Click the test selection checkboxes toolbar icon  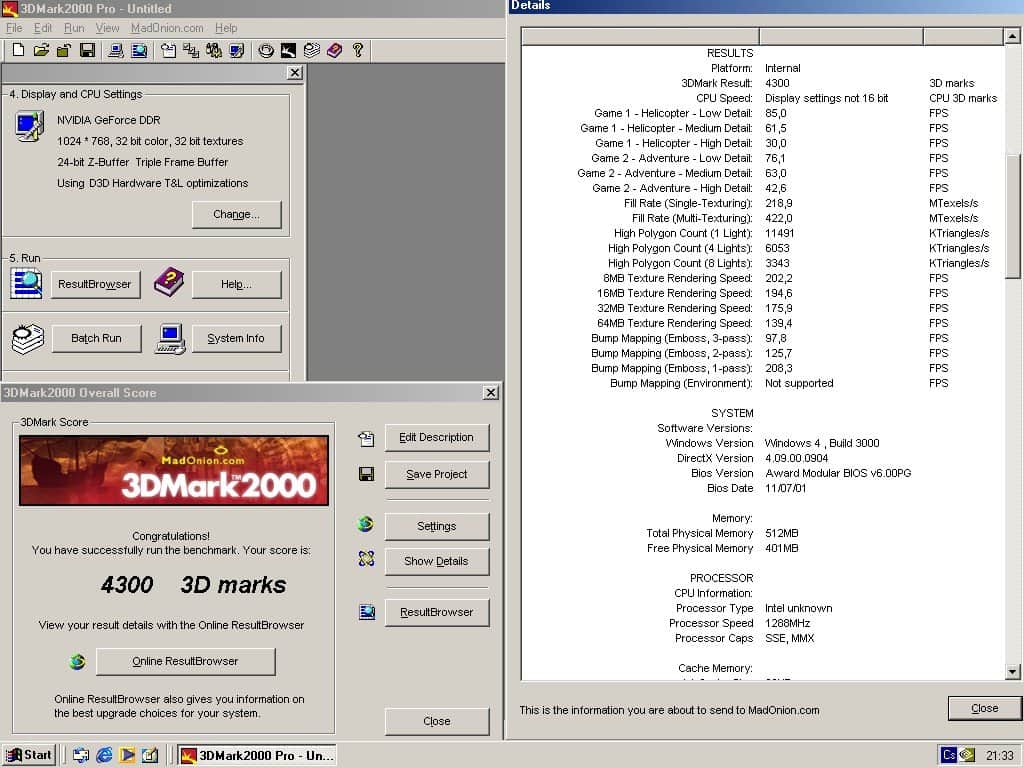coord(191,50)
